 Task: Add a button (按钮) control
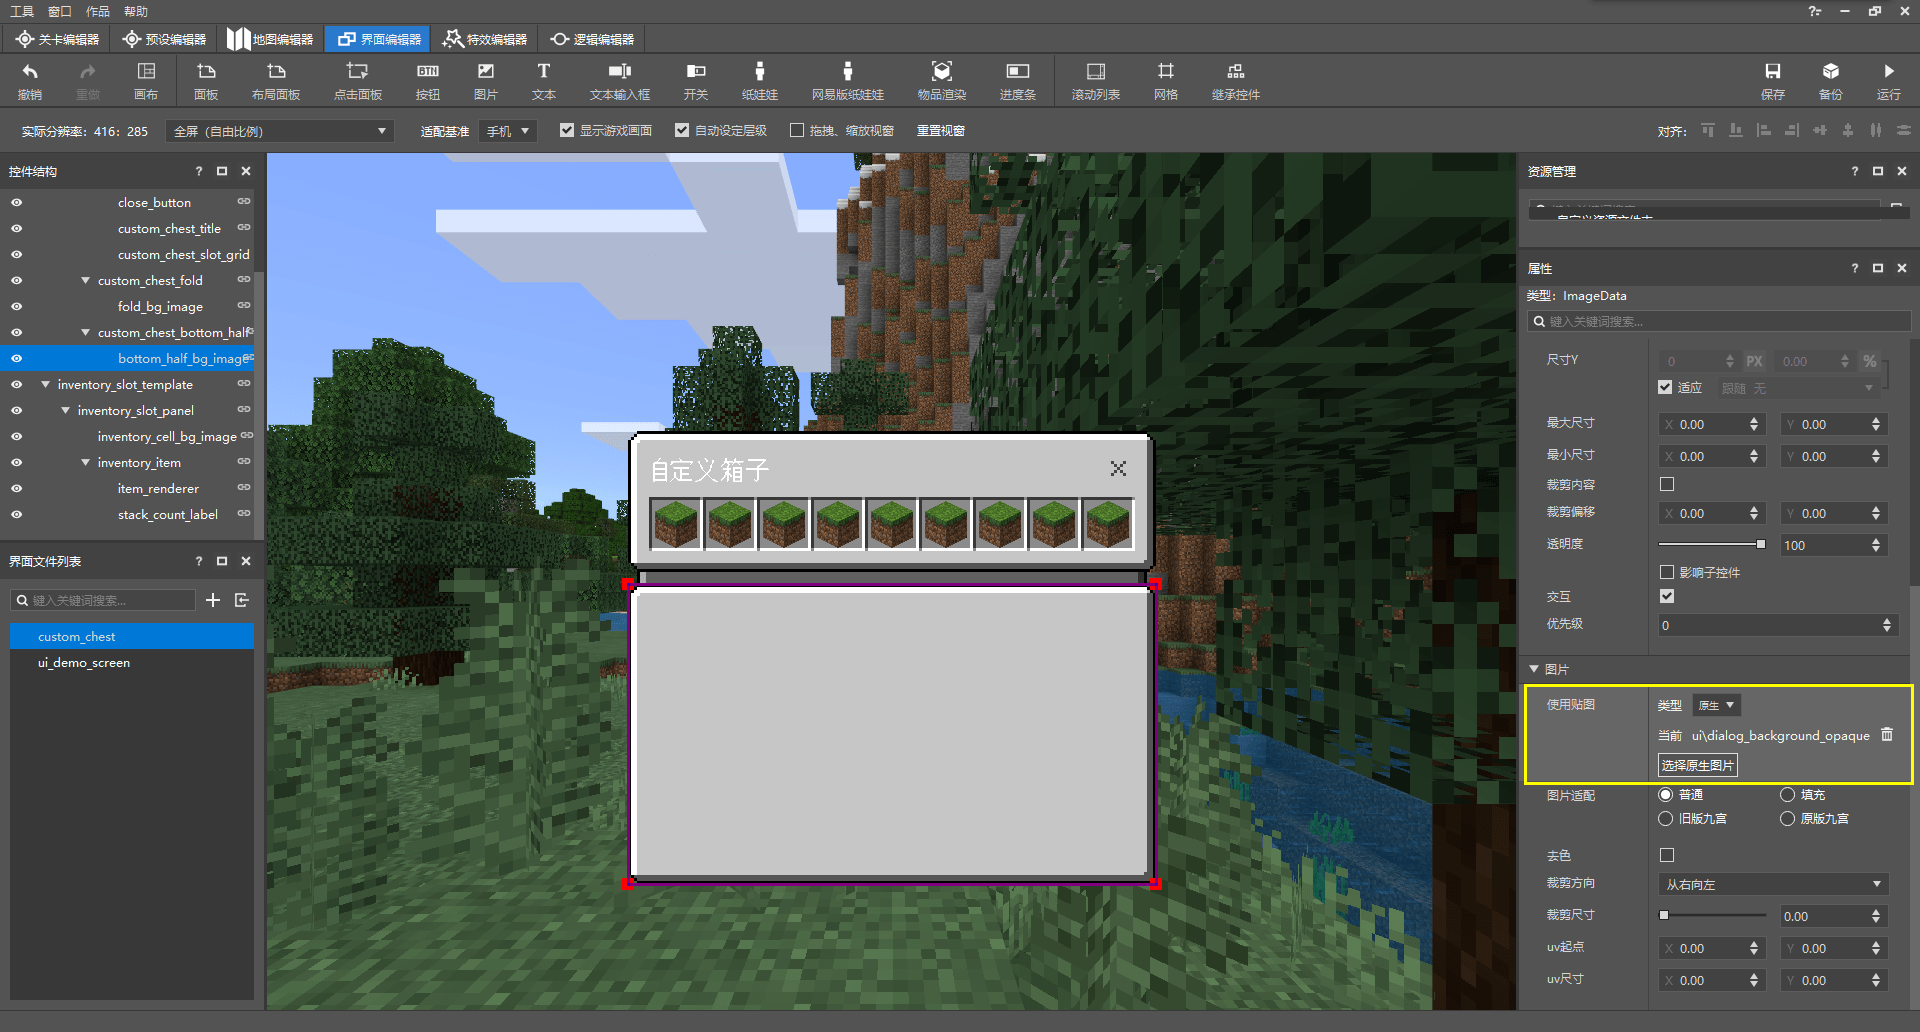coord(428,80)
